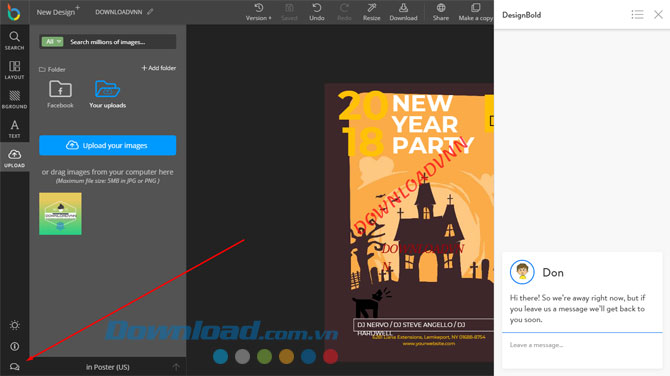Select the yellow 2018 poster text
Image resolution: width=670 pixels, height=376 pixels.
pos(363,124)
